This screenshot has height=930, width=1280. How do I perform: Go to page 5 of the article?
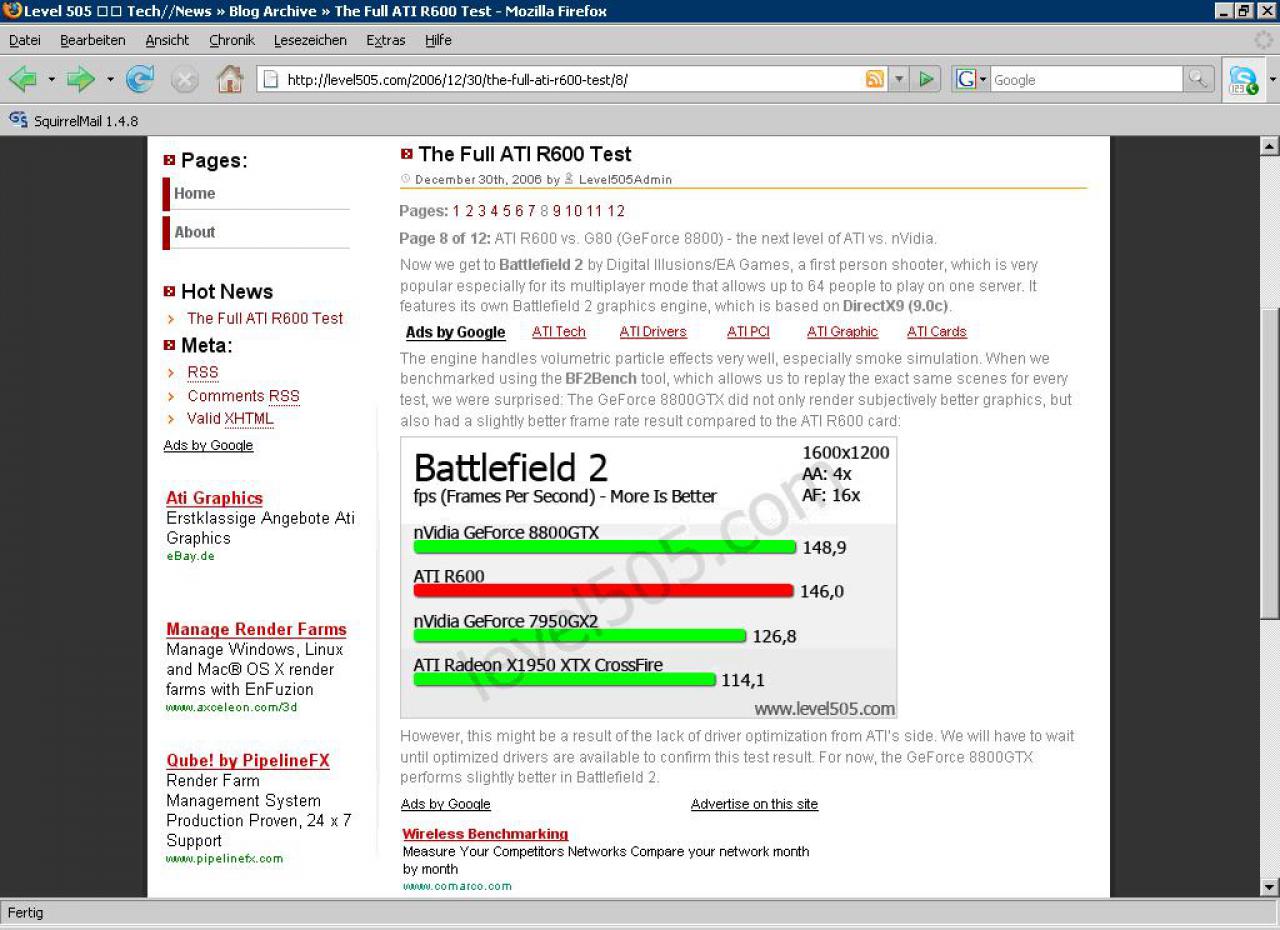(x=506, y=211)
